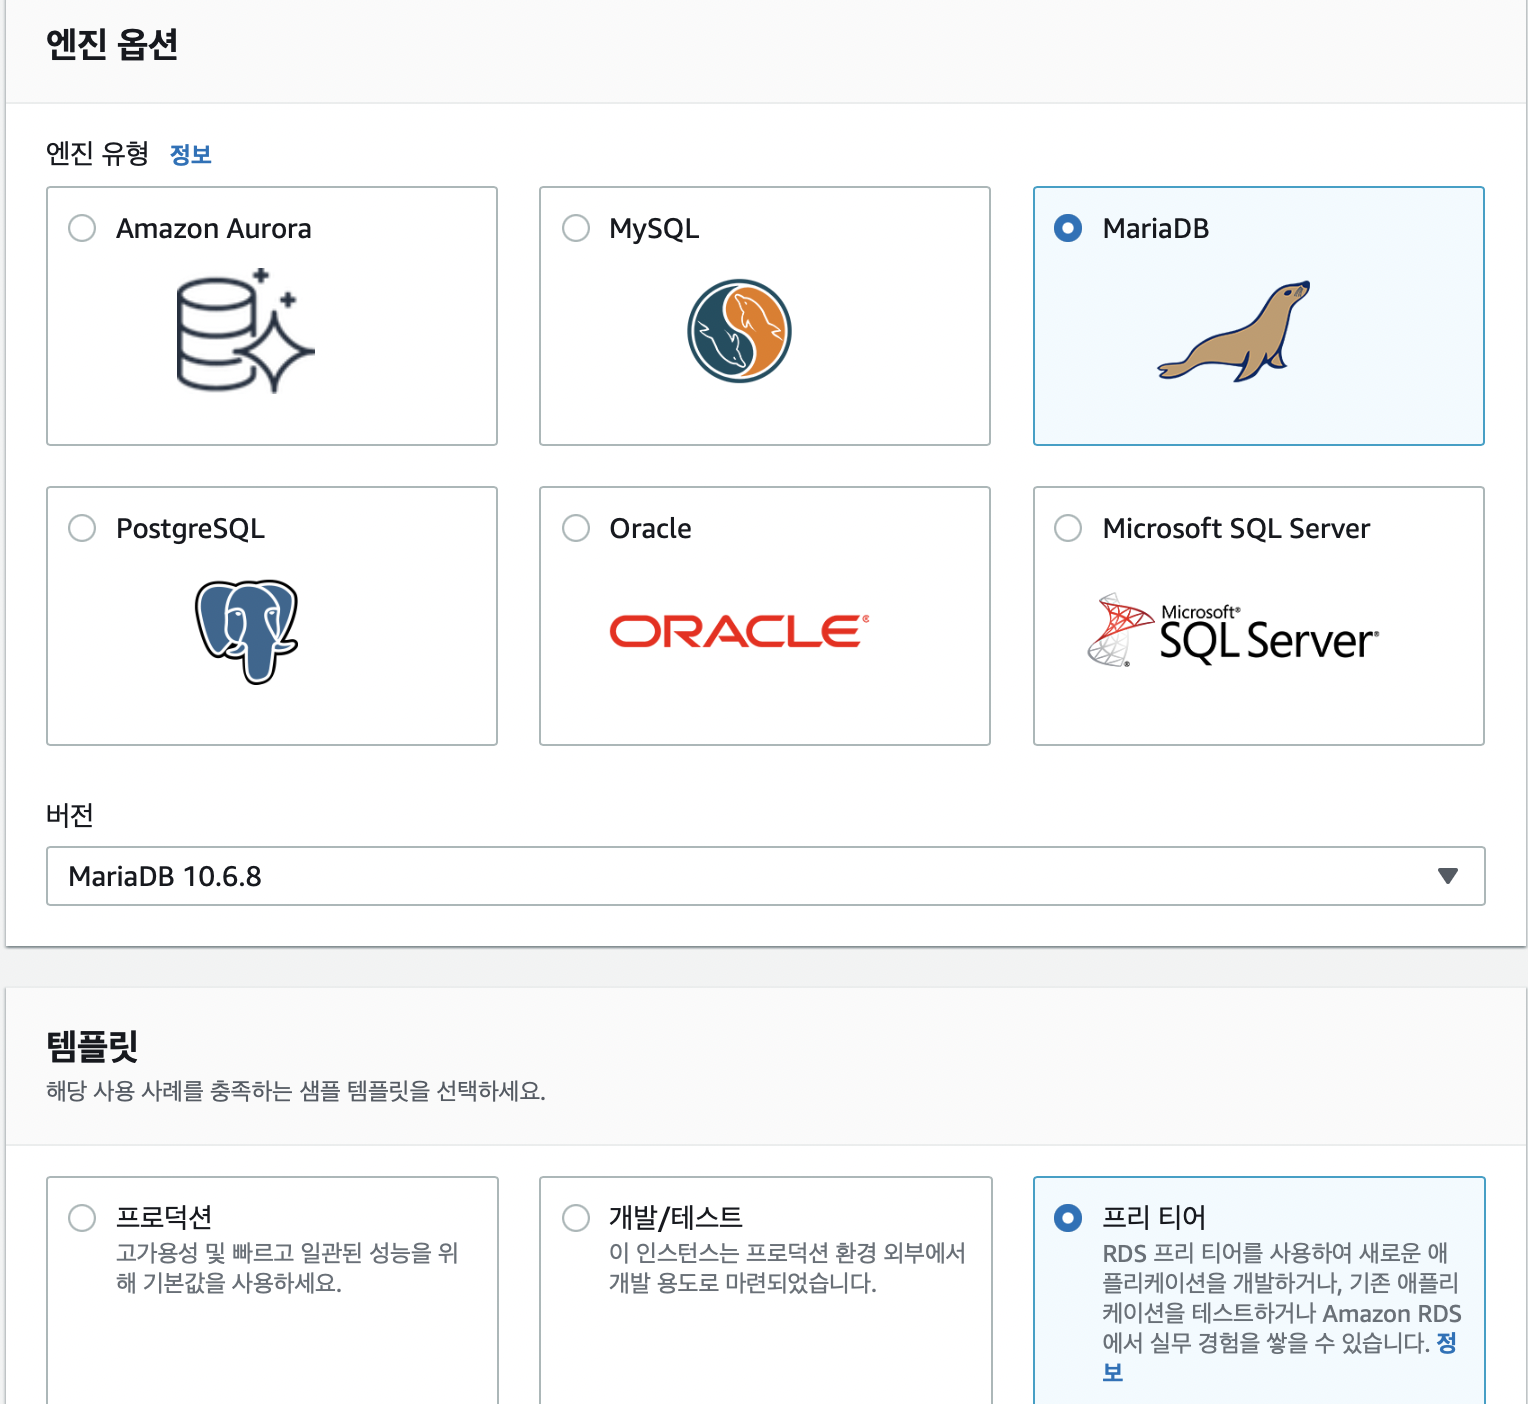The height and width of the screenshot is (1404, 1528).
Task: Click the PostgreSQL elephant logo
Action: tap(247, 631)
